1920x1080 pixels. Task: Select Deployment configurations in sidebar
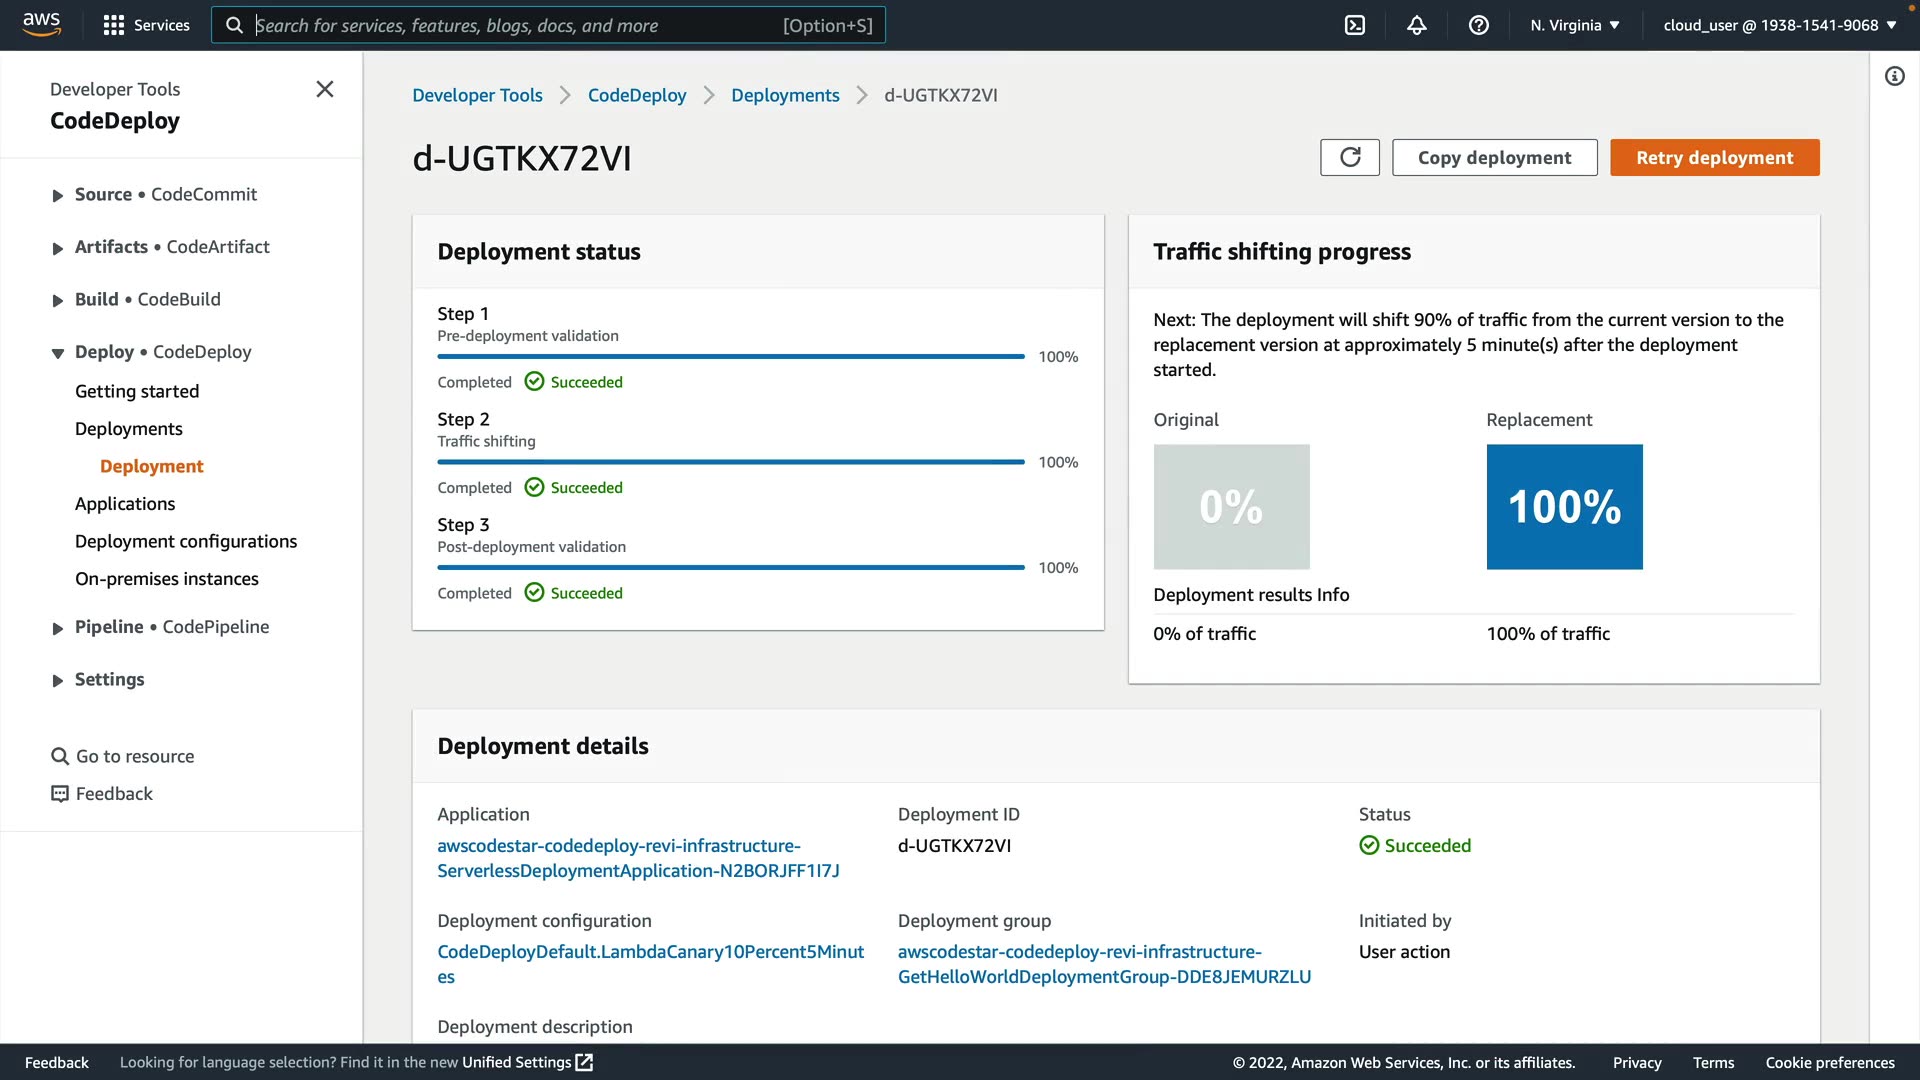pos(186,541)
